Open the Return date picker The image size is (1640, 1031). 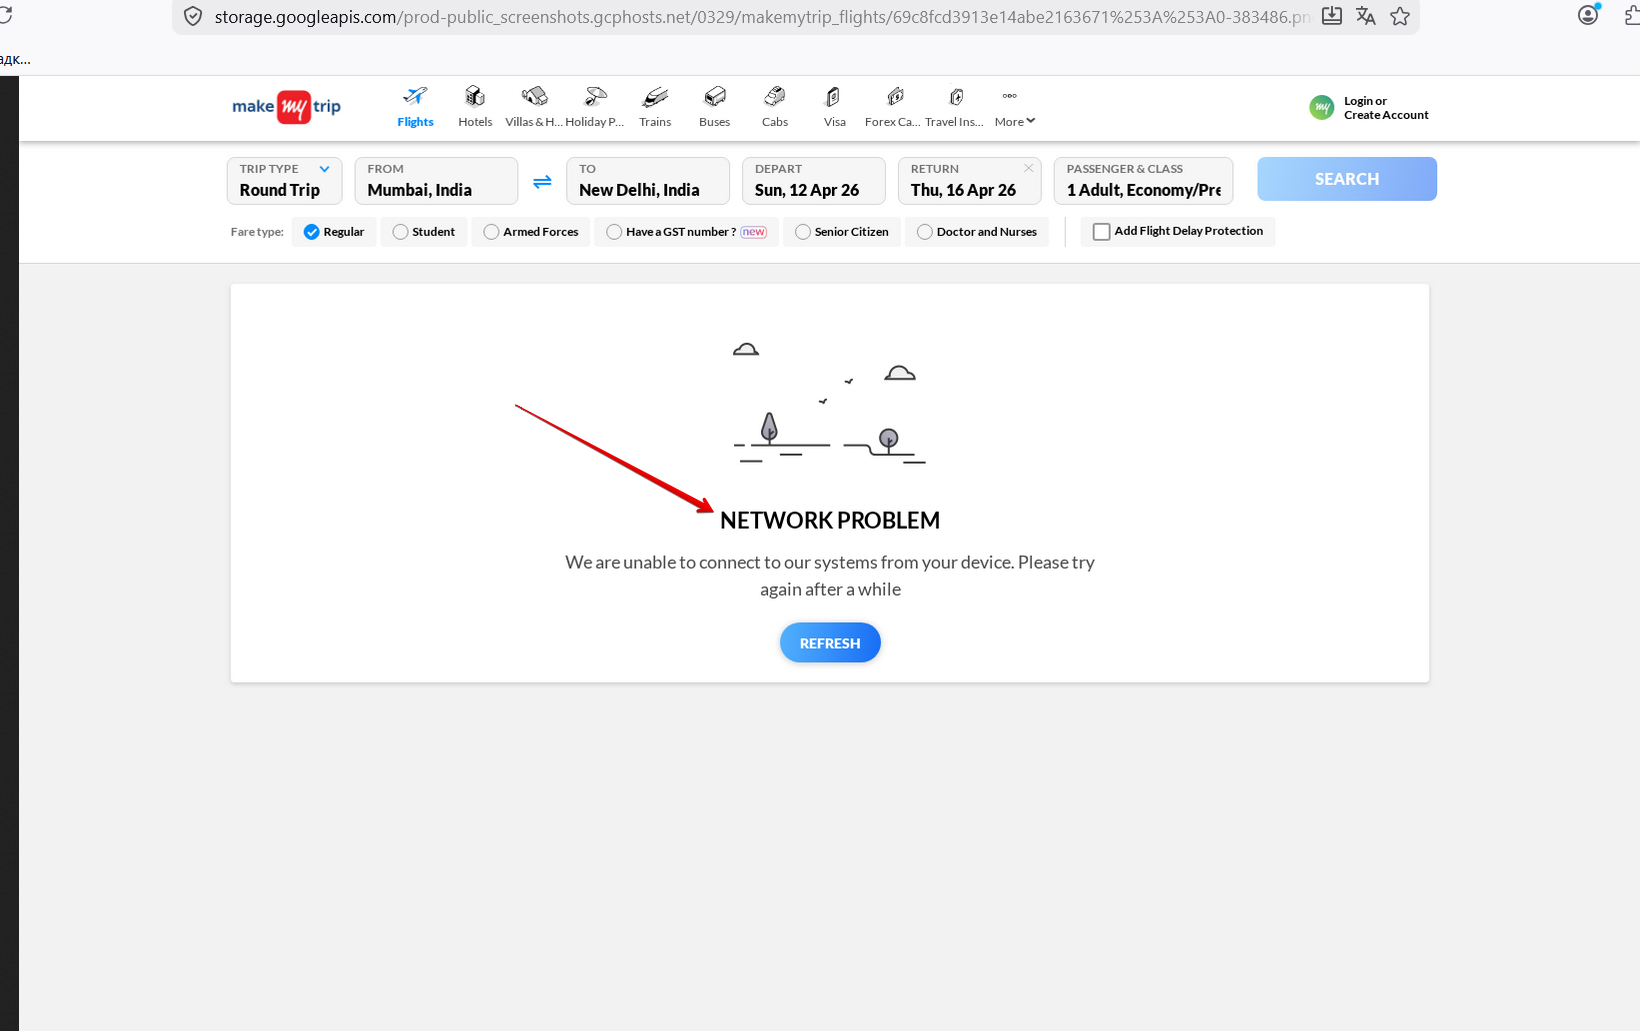point(969,180)
